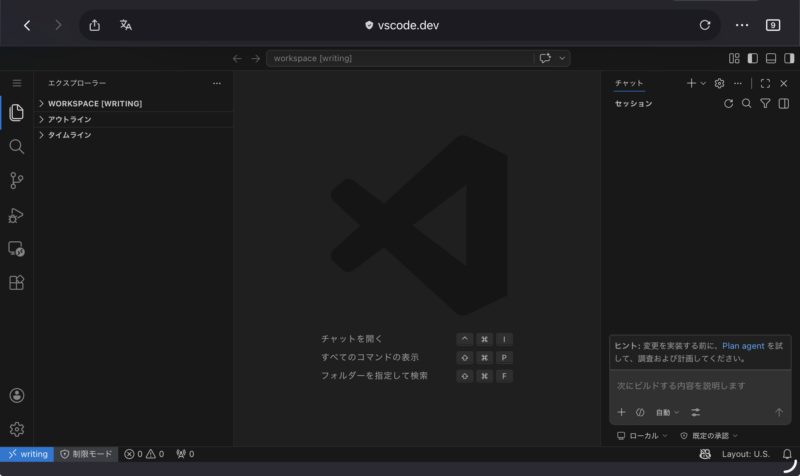
Task: Open the 既定の承認 dropdown
Action: 709,436
